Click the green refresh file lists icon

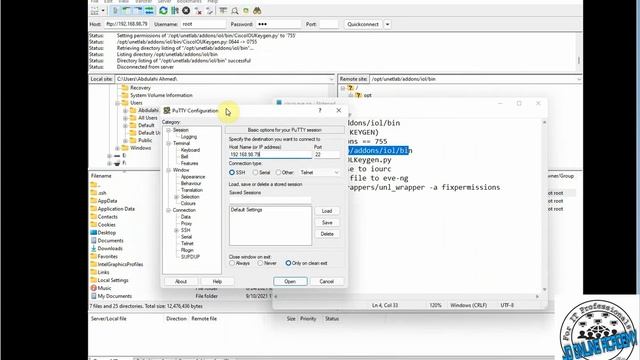[x=163, y=11]
